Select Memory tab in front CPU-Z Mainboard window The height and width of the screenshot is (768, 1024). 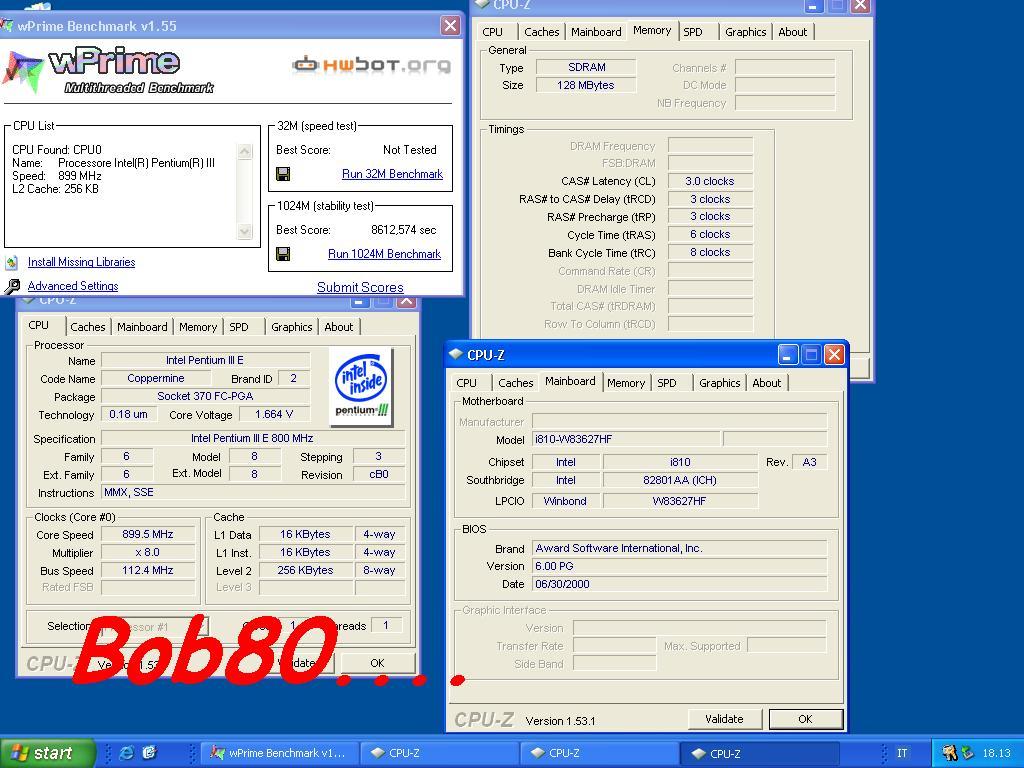[x=626, y=383]
